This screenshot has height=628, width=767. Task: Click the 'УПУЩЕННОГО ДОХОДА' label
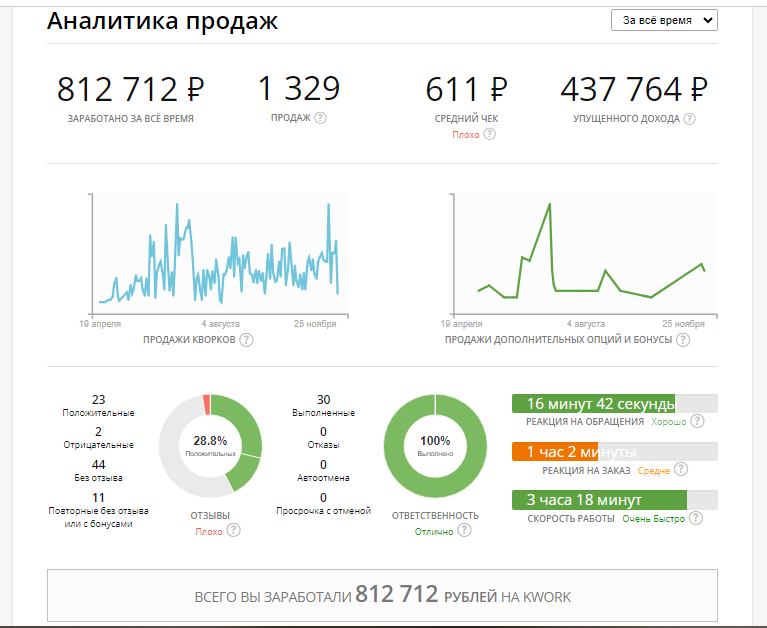(627, 118)
